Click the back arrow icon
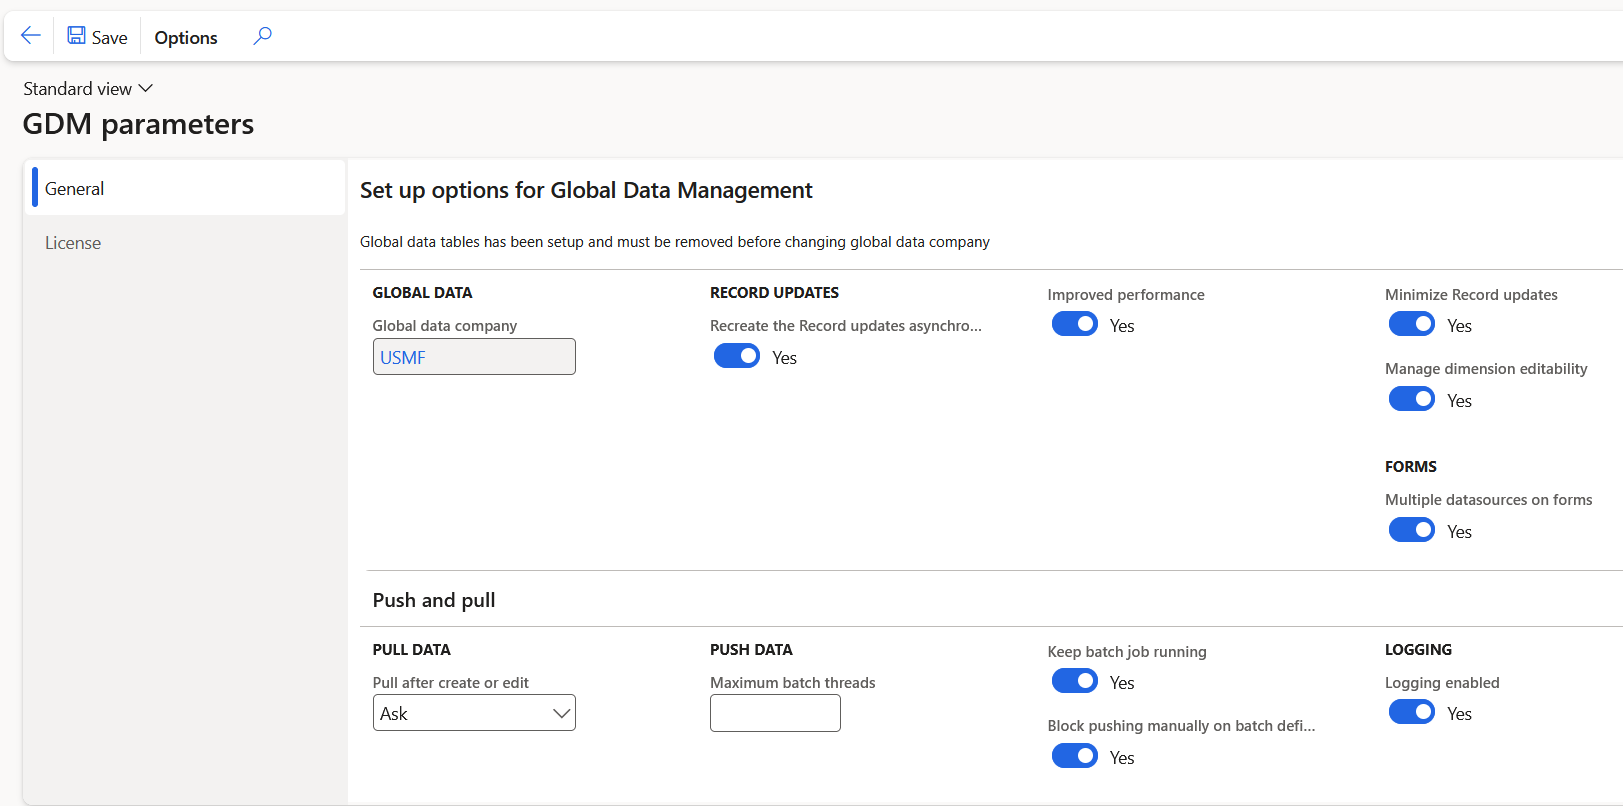The image size is (1623, 806). coord(30,36)
